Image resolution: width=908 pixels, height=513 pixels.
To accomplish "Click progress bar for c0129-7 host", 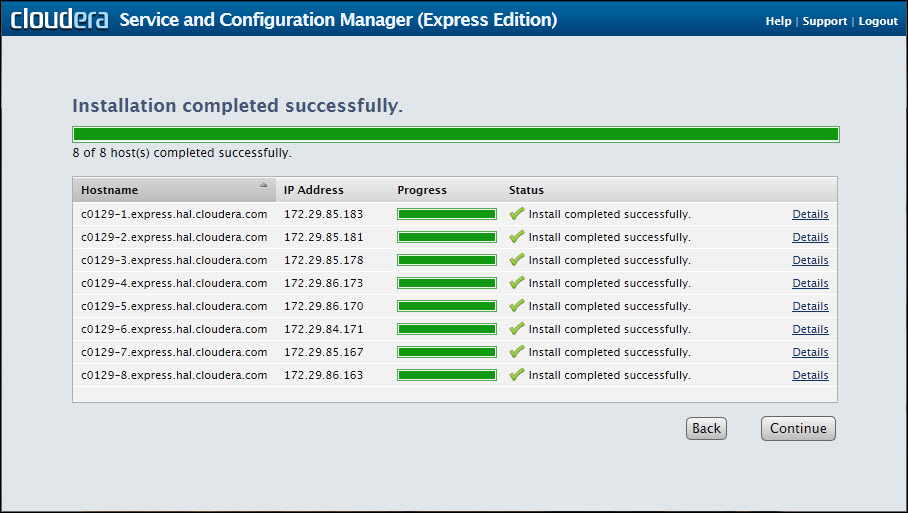I will pyautogui.click(x=446, y=352).
